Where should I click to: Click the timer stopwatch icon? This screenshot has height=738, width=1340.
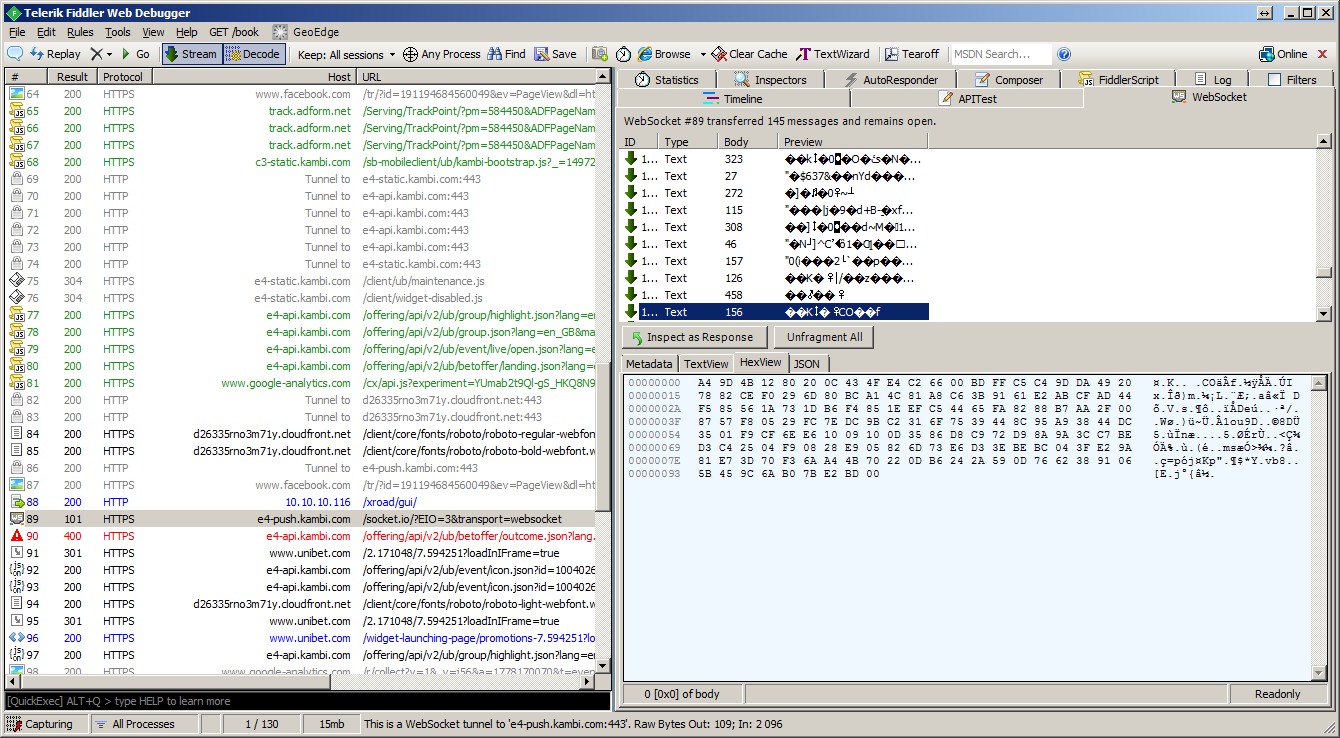pyautogui.click(x=623, y=54)
